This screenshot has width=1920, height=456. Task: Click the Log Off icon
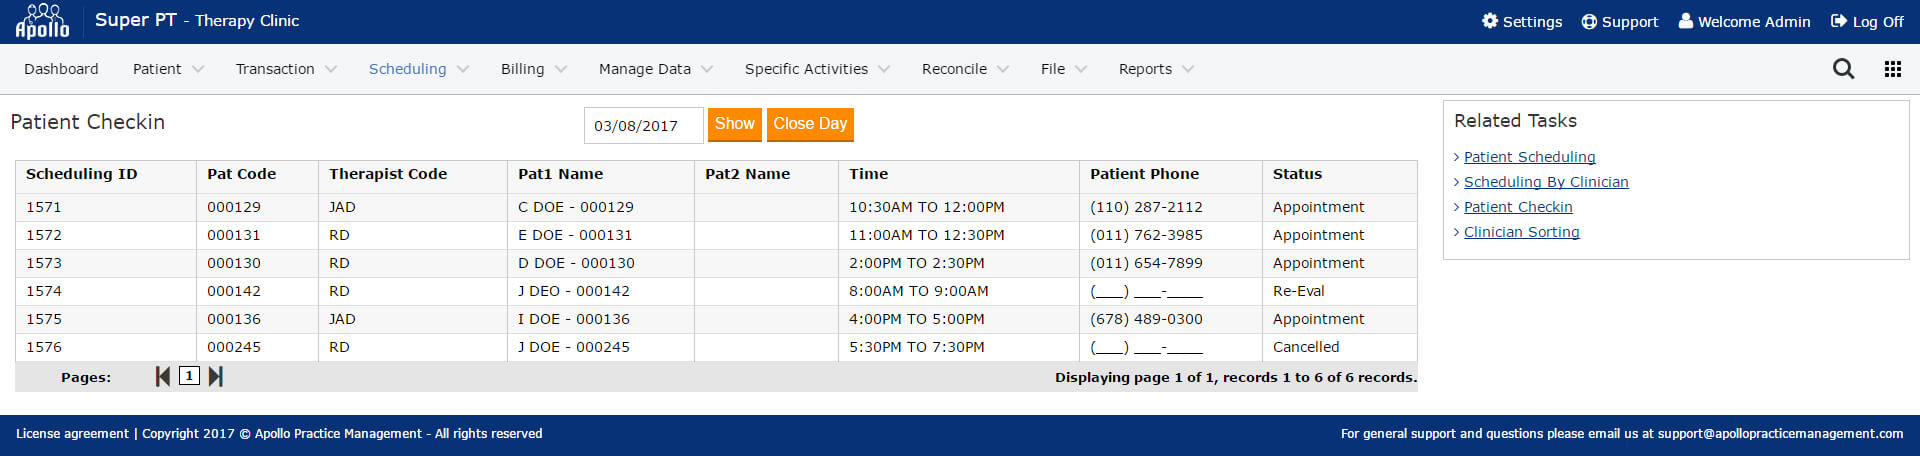tap(1839, 21)
